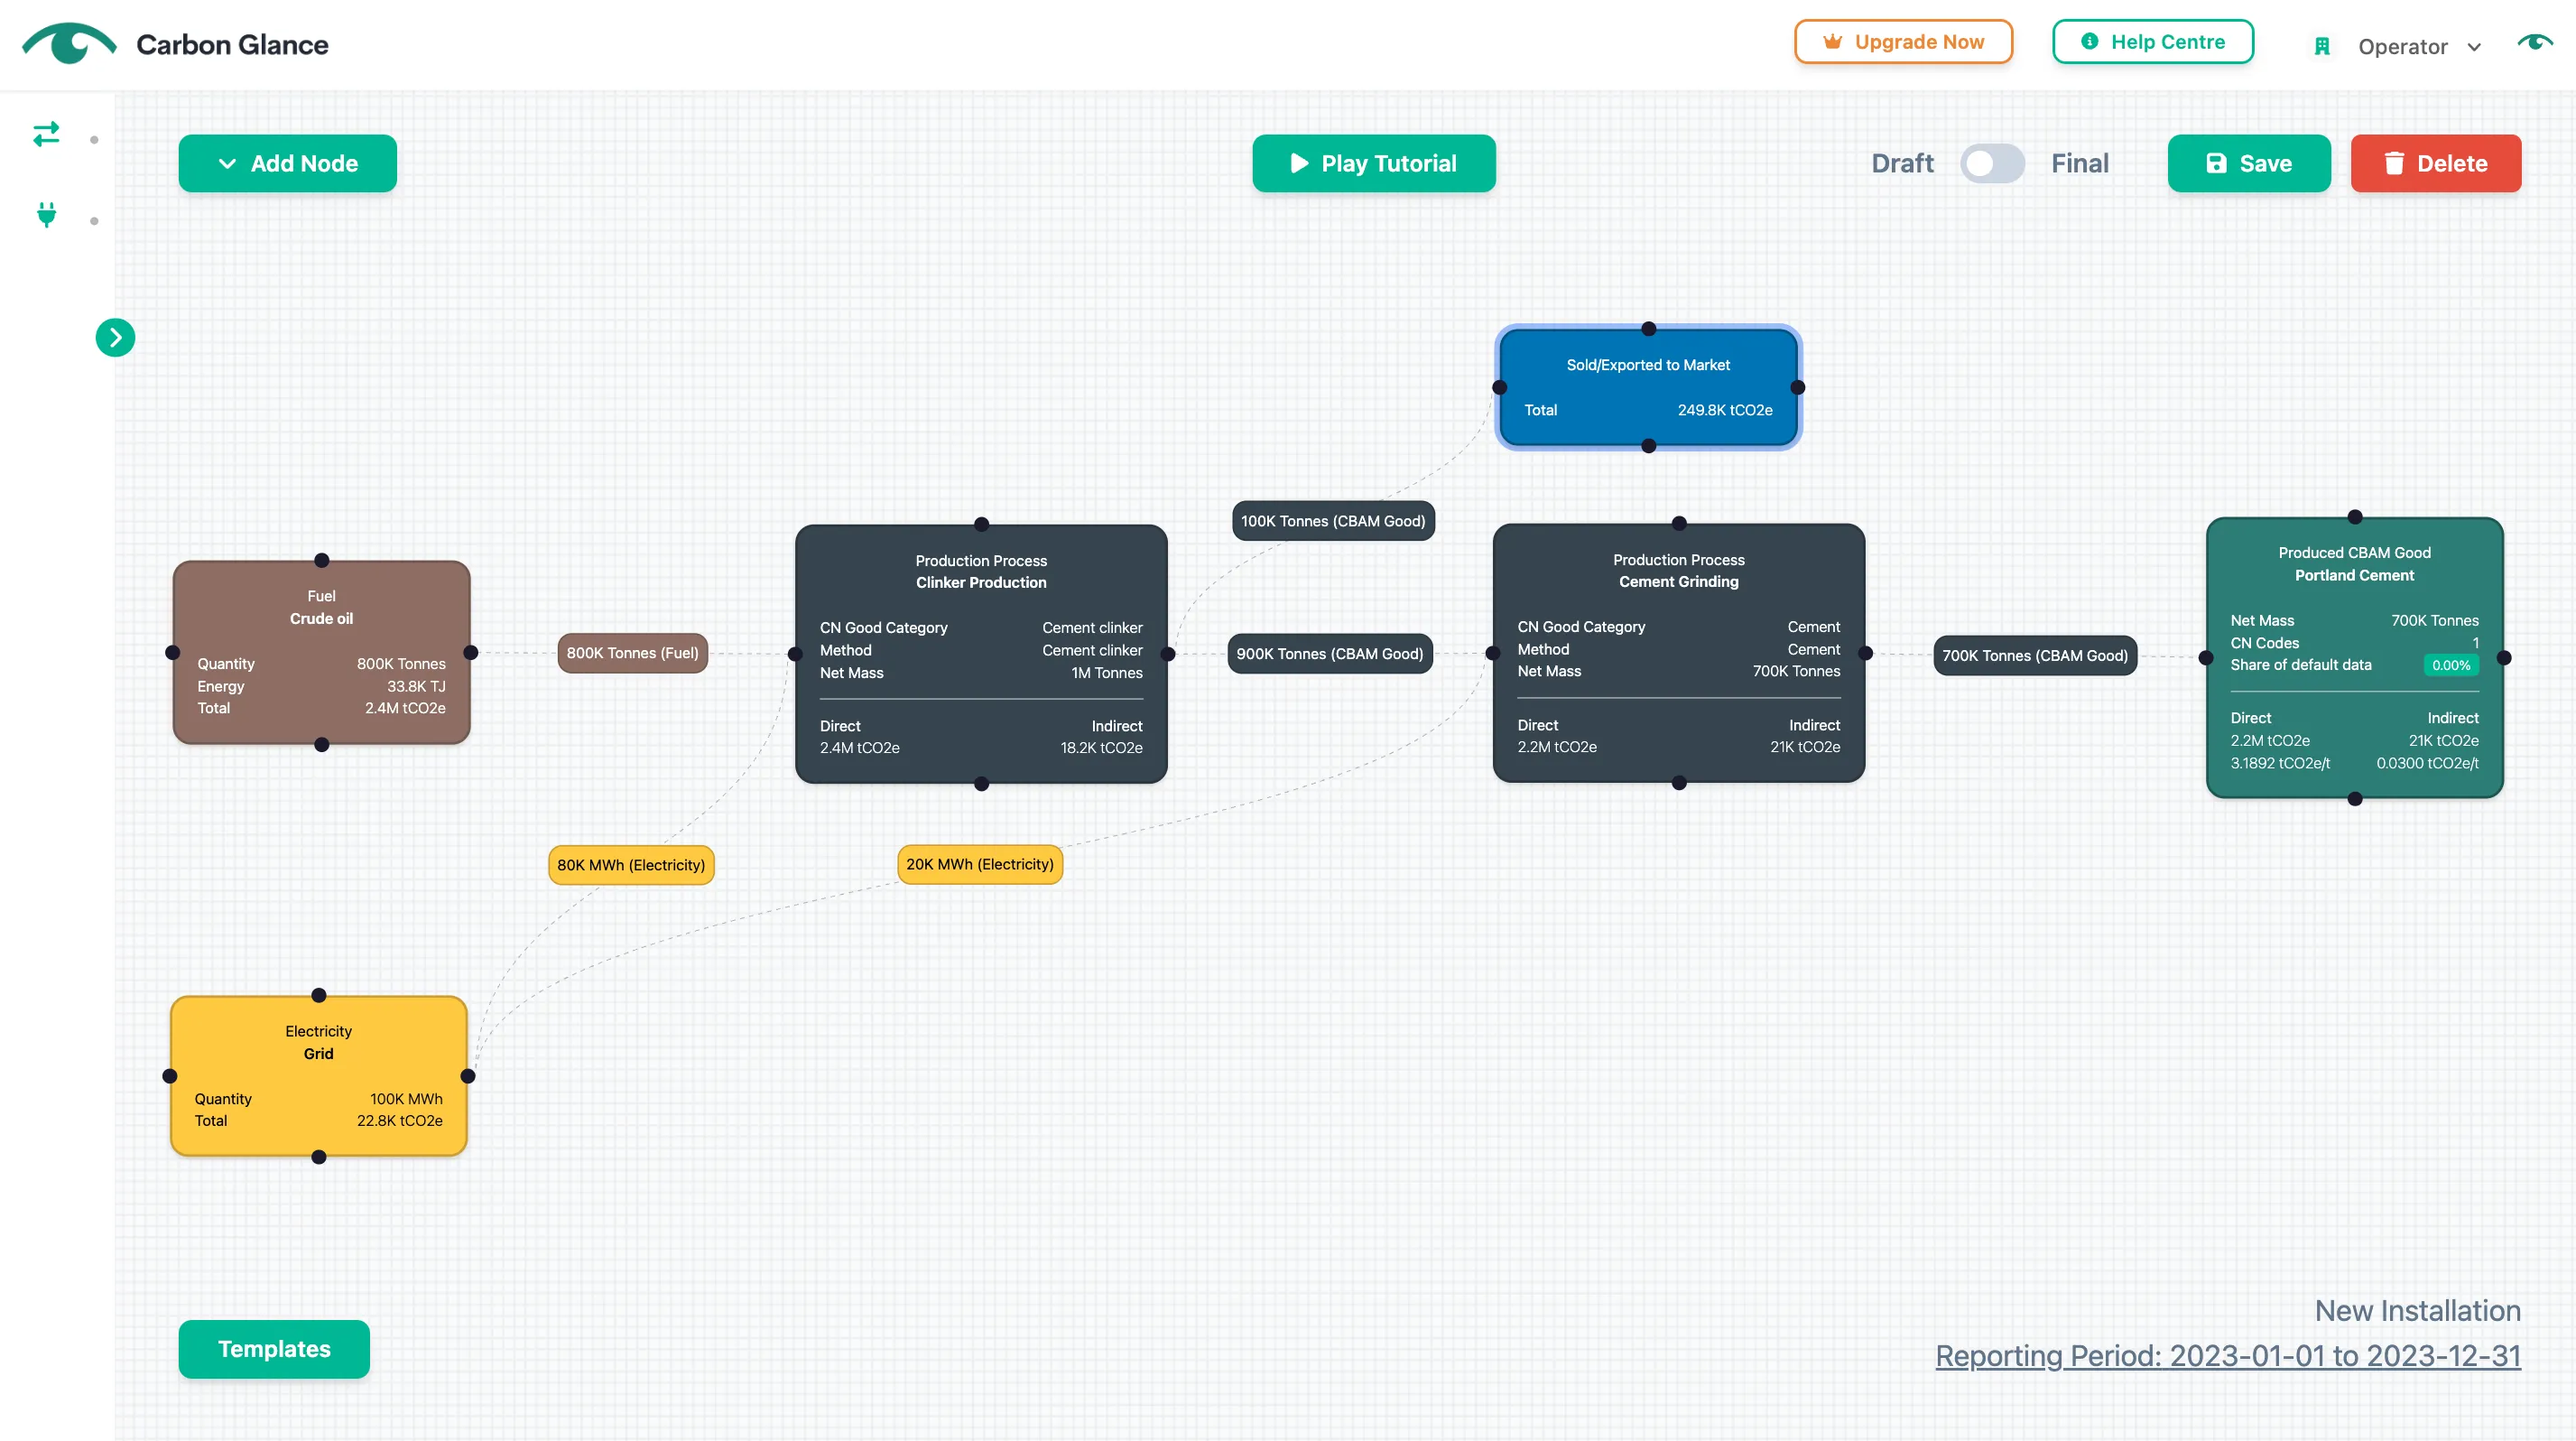Select the Portland Cement produced good node
The height and width of the screenshot is (1441, 2576).
(x=2355, y=657)
